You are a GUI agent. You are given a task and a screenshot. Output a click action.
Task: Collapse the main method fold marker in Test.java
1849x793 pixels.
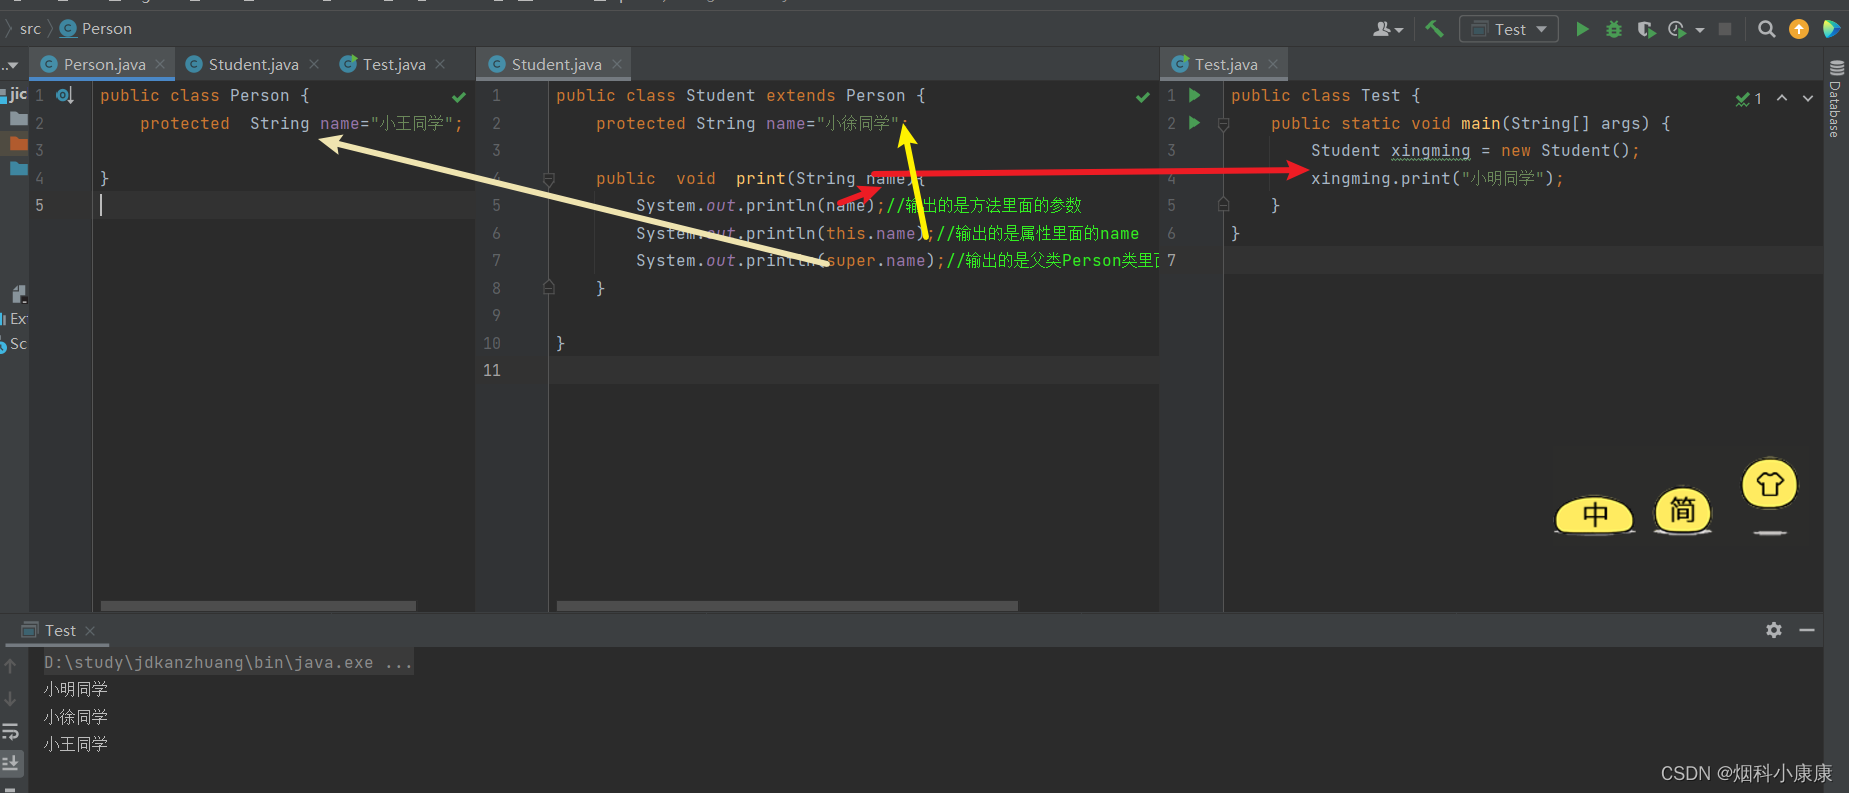[1223, 124]
